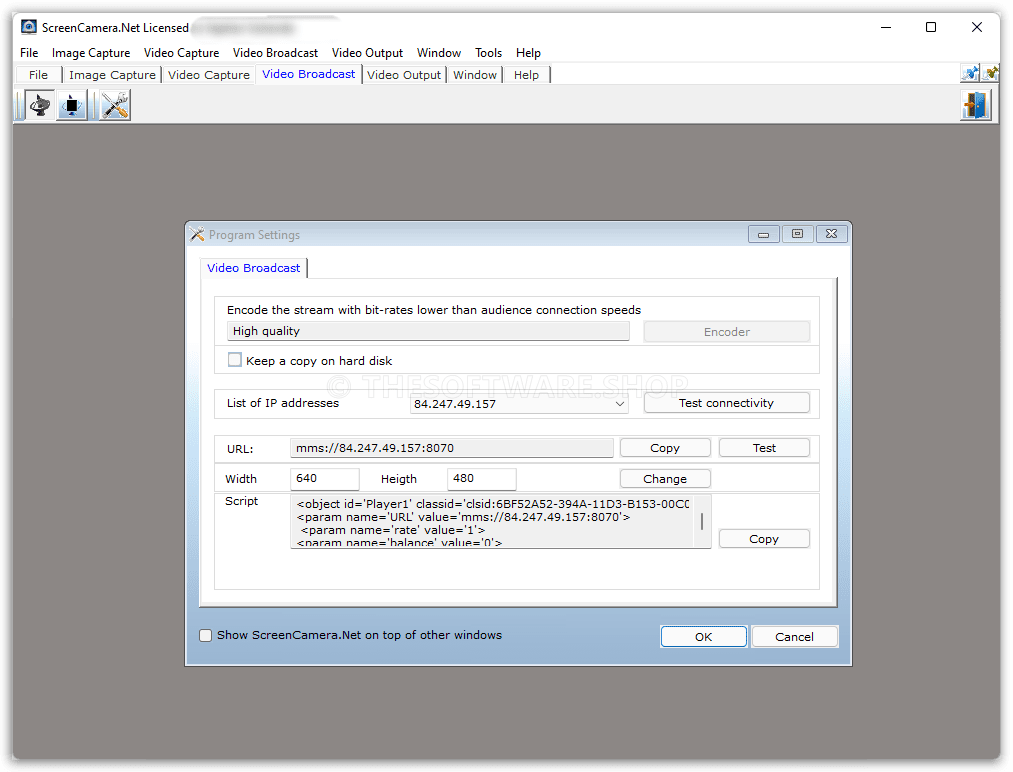Open the Tools menu in the menu bar
This screenshot has width=1013, height=772.
click(488, 53)
